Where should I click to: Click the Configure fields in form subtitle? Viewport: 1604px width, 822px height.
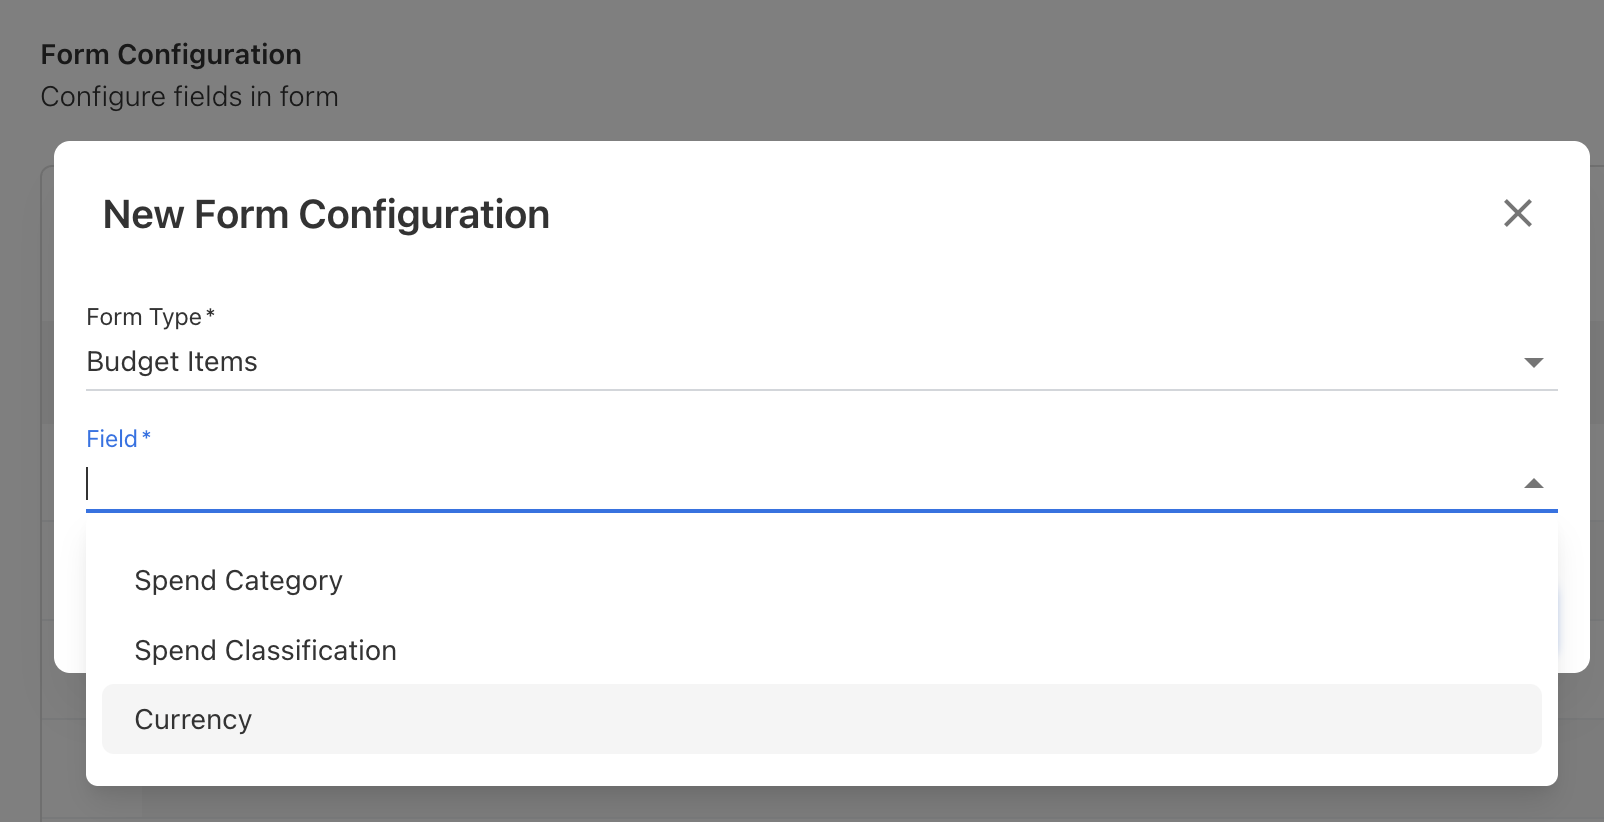tap(190, 97)
